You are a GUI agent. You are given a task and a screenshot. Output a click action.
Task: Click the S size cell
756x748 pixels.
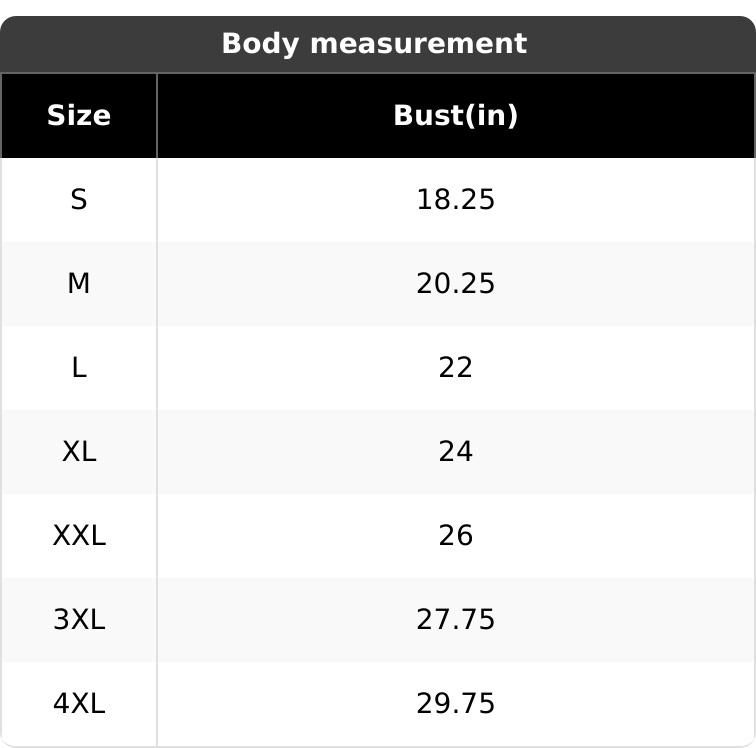tap(79, 200)
